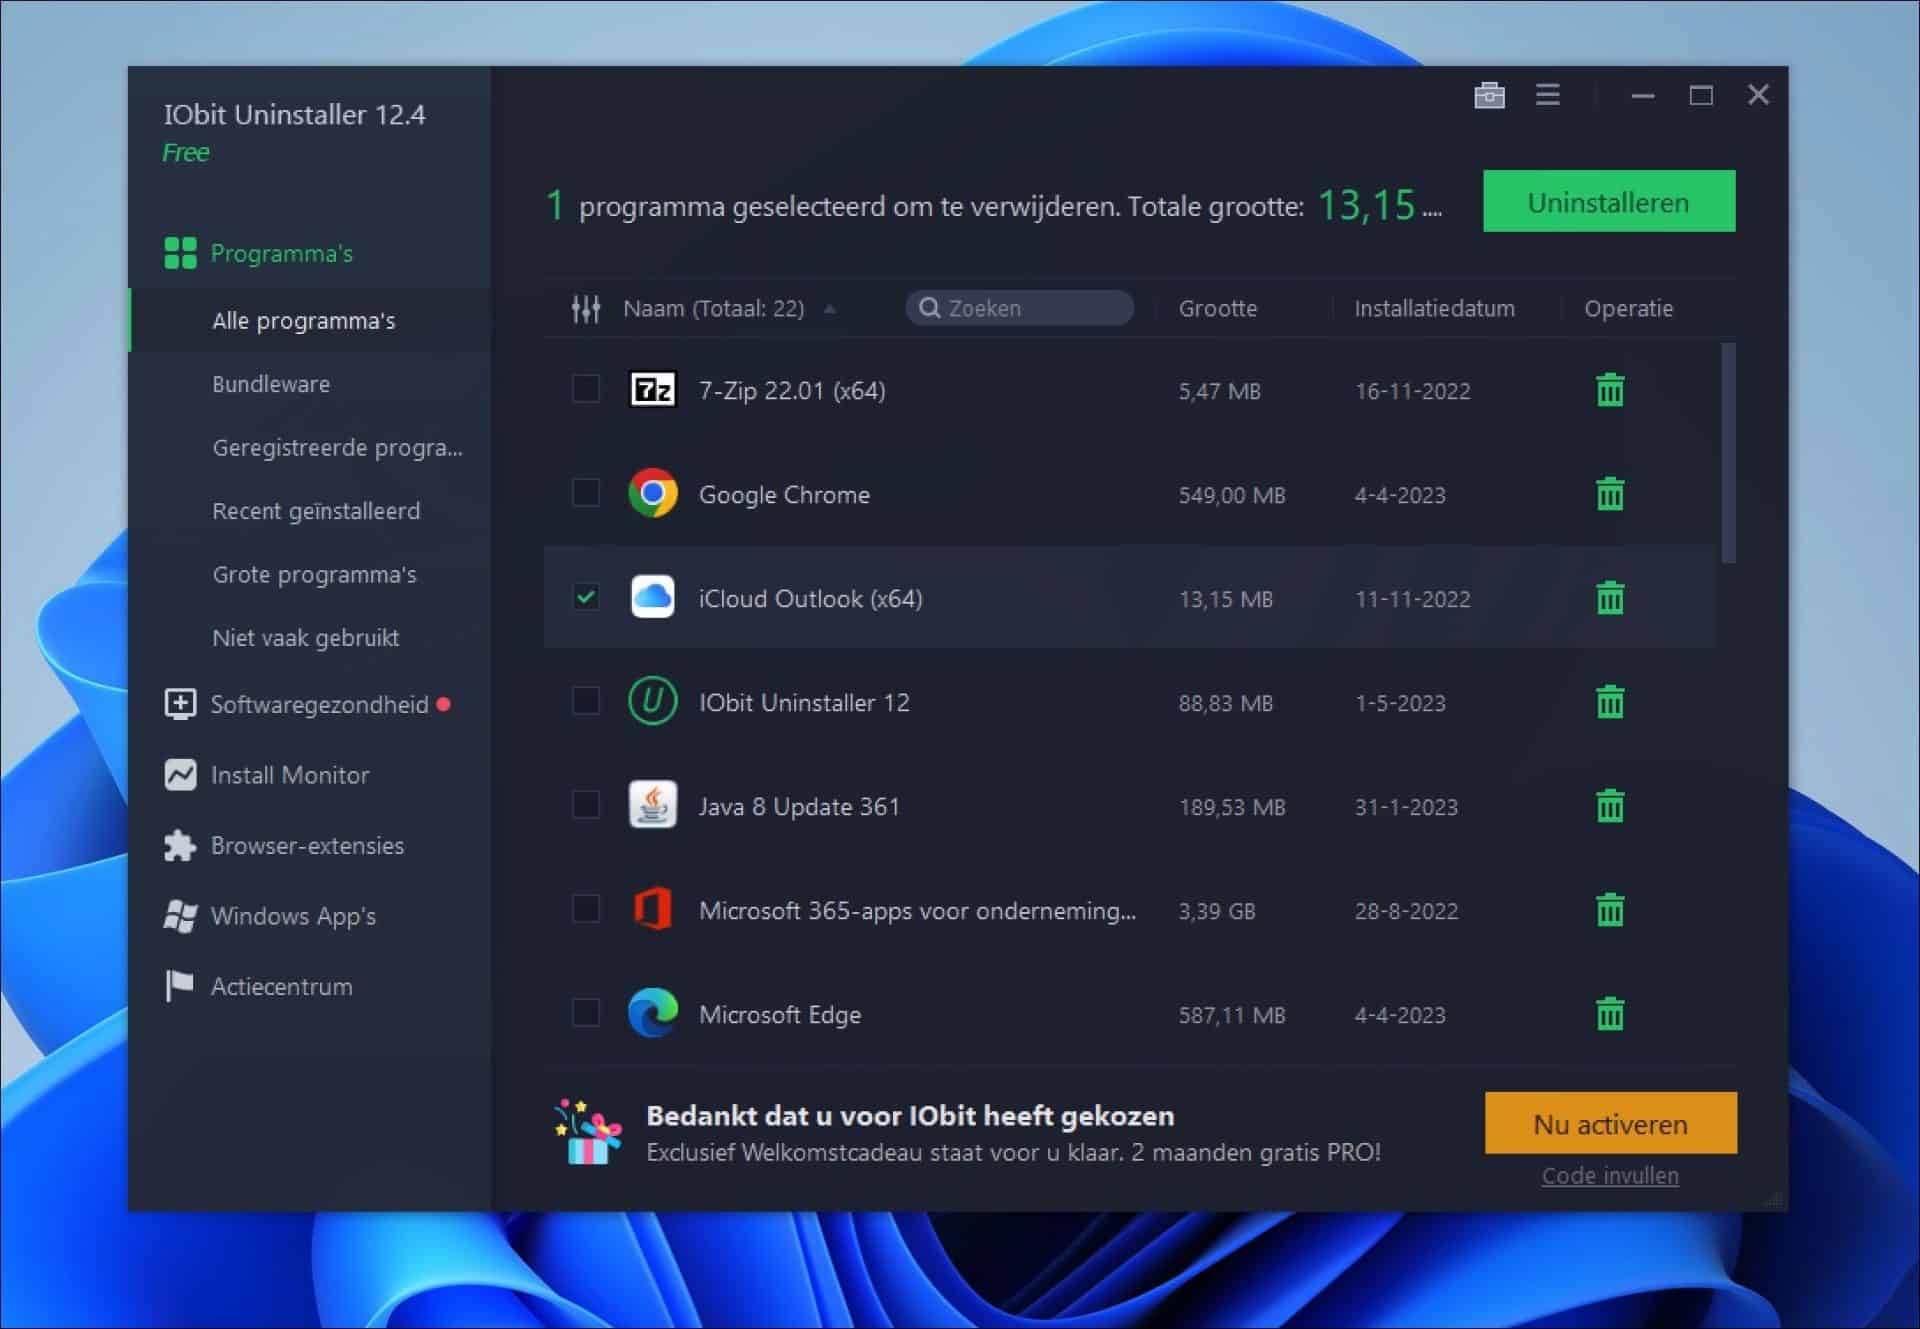Click trash icon for Google Chrome

click(1610, 494)
